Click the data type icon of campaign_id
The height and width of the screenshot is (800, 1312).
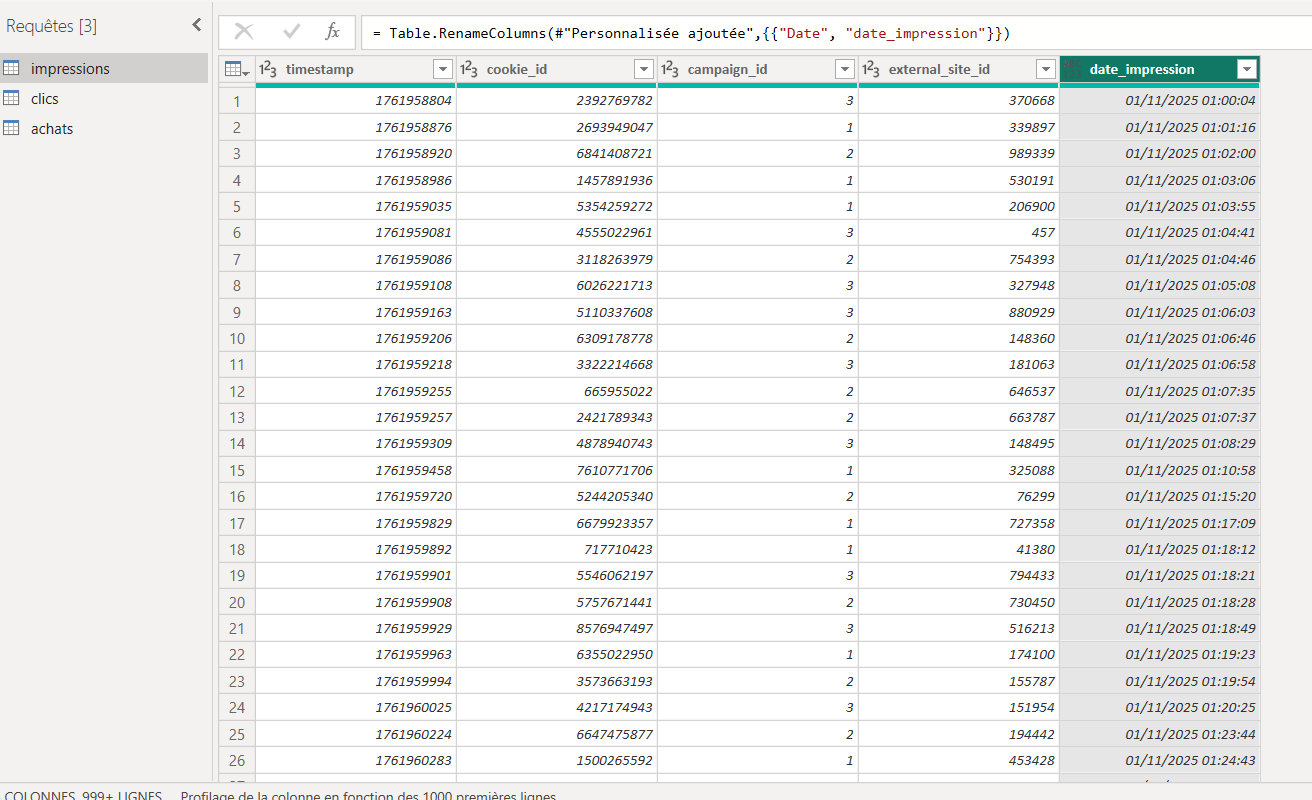tap(670, 69)
